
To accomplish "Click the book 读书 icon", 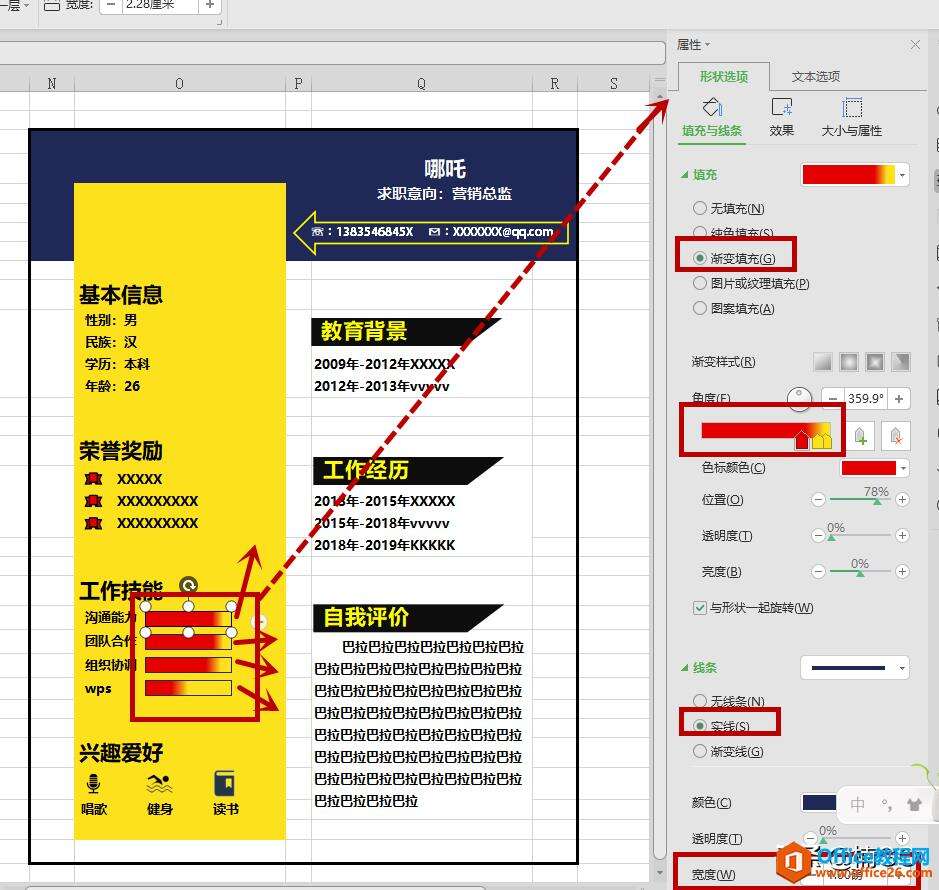I will [225, 783].
